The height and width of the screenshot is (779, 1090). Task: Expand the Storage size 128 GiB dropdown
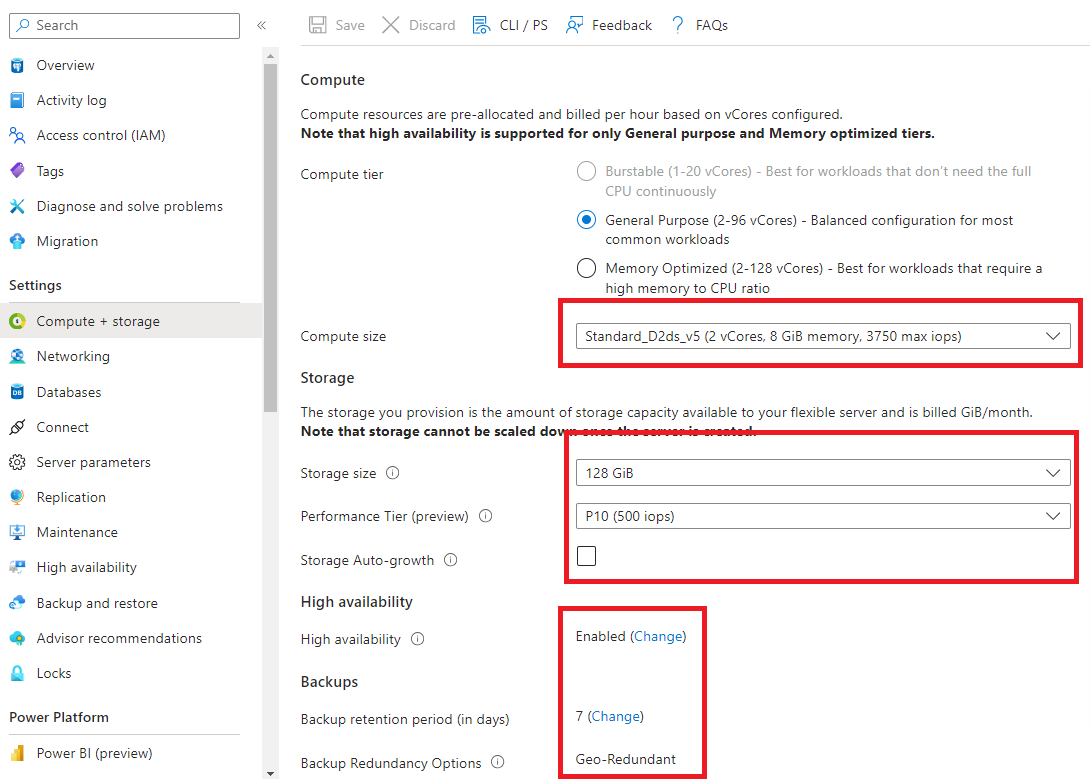click(823, 473)
